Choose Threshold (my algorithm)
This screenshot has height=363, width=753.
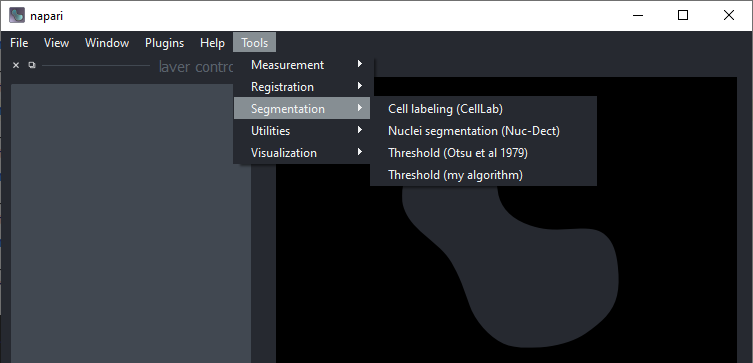484,175
